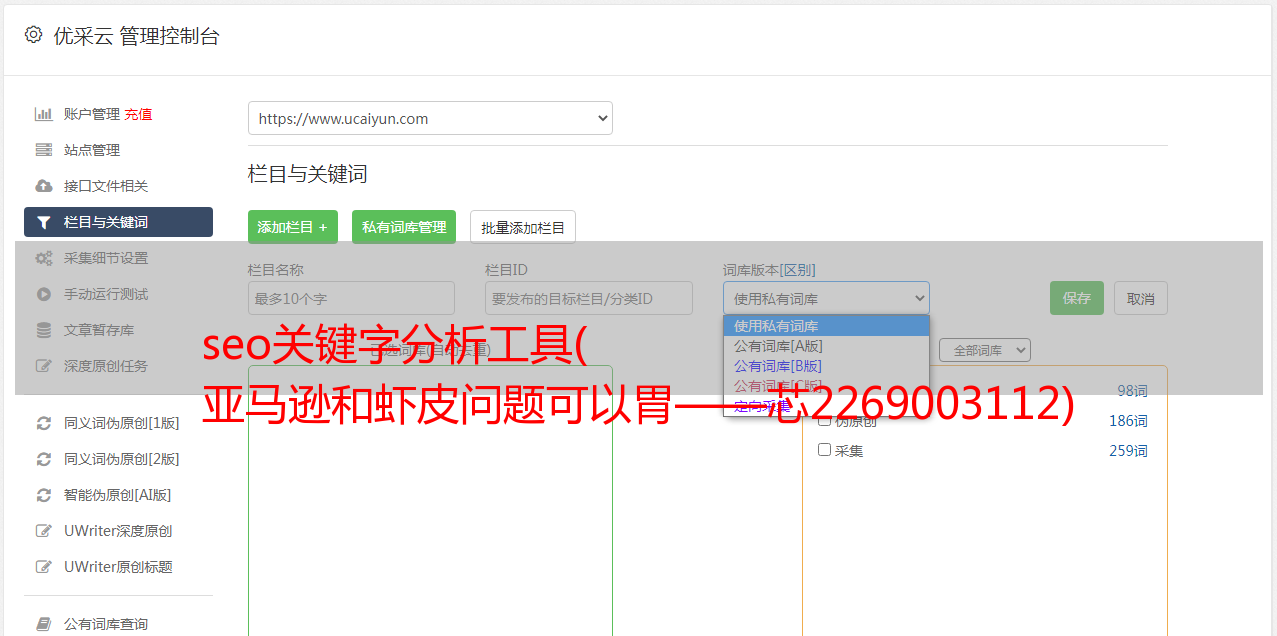Open the 词库版本 dropdown showing 使用私有词库
The width and height of the screenshot is (1277, 636).
pyautogui.click(x=826, y=298)
